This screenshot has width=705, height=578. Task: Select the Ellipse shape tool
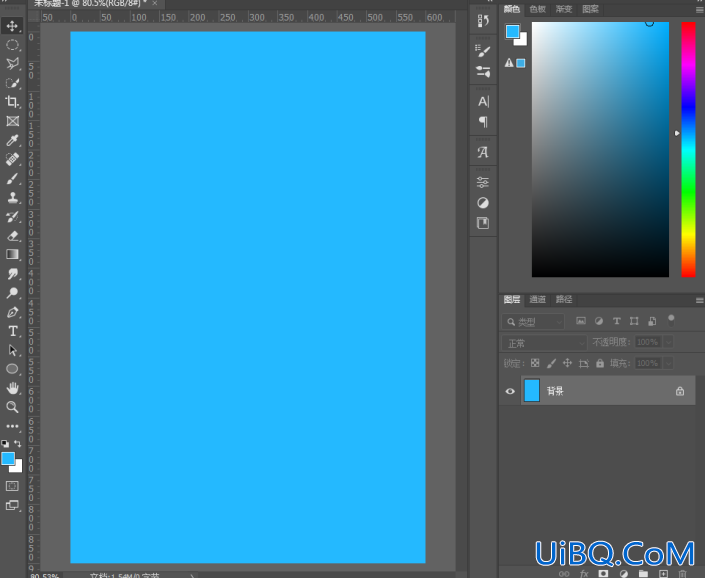coord(12,369)
